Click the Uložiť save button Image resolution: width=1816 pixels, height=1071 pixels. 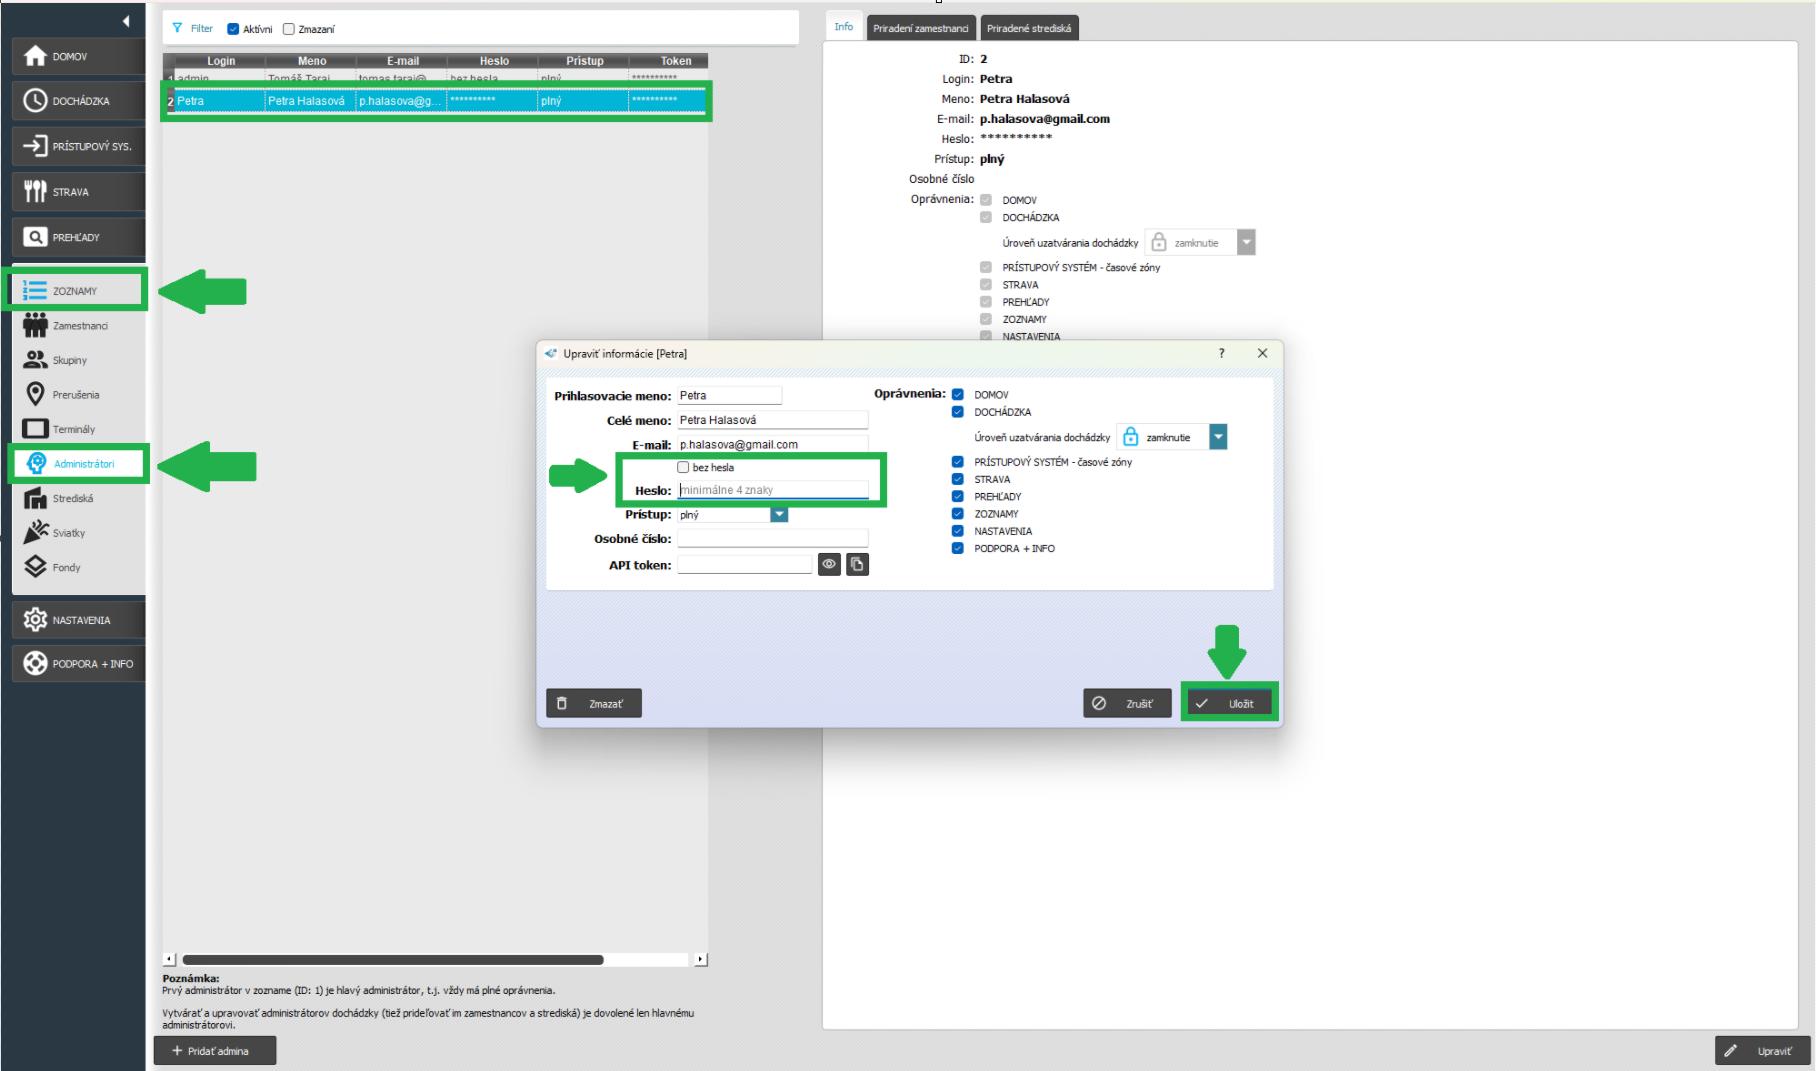[x=1229, y=704]
